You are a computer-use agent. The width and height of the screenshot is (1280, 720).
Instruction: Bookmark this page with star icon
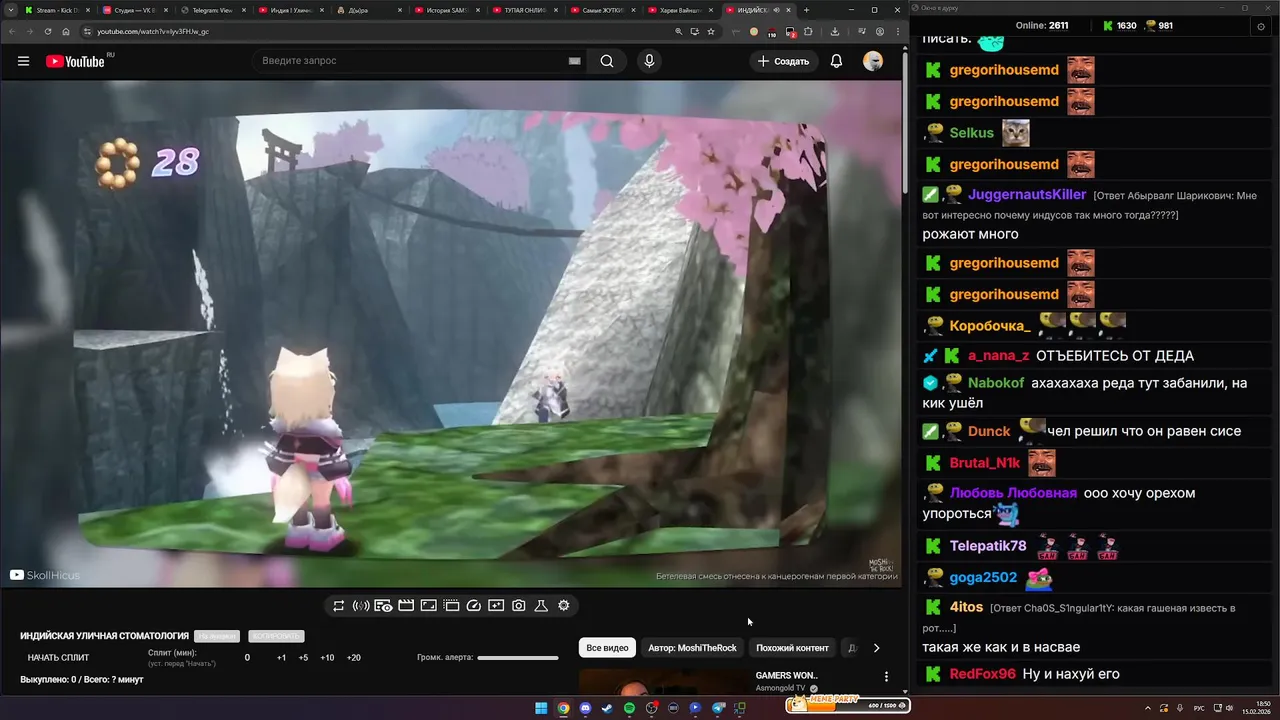click(x=711, y=31)
